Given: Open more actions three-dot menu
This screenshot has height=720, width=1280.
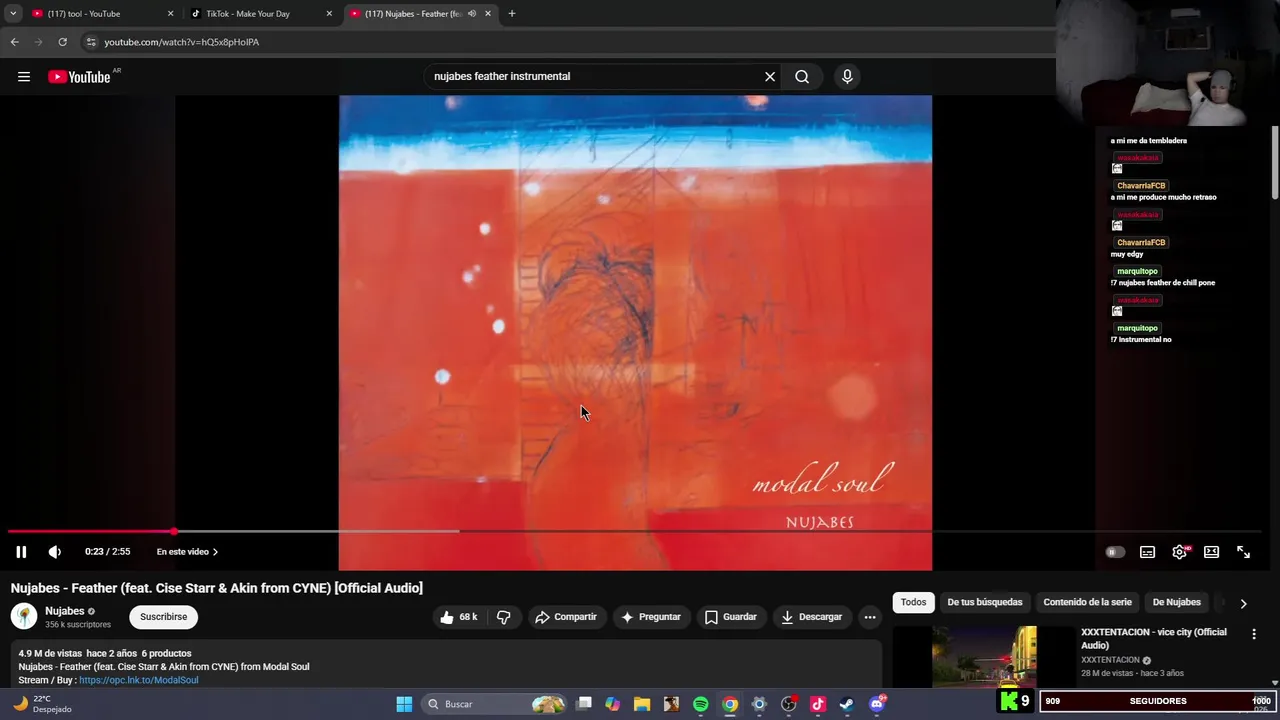Looking at the screenshot, I should pyautogui.click(x=870, y=617).
